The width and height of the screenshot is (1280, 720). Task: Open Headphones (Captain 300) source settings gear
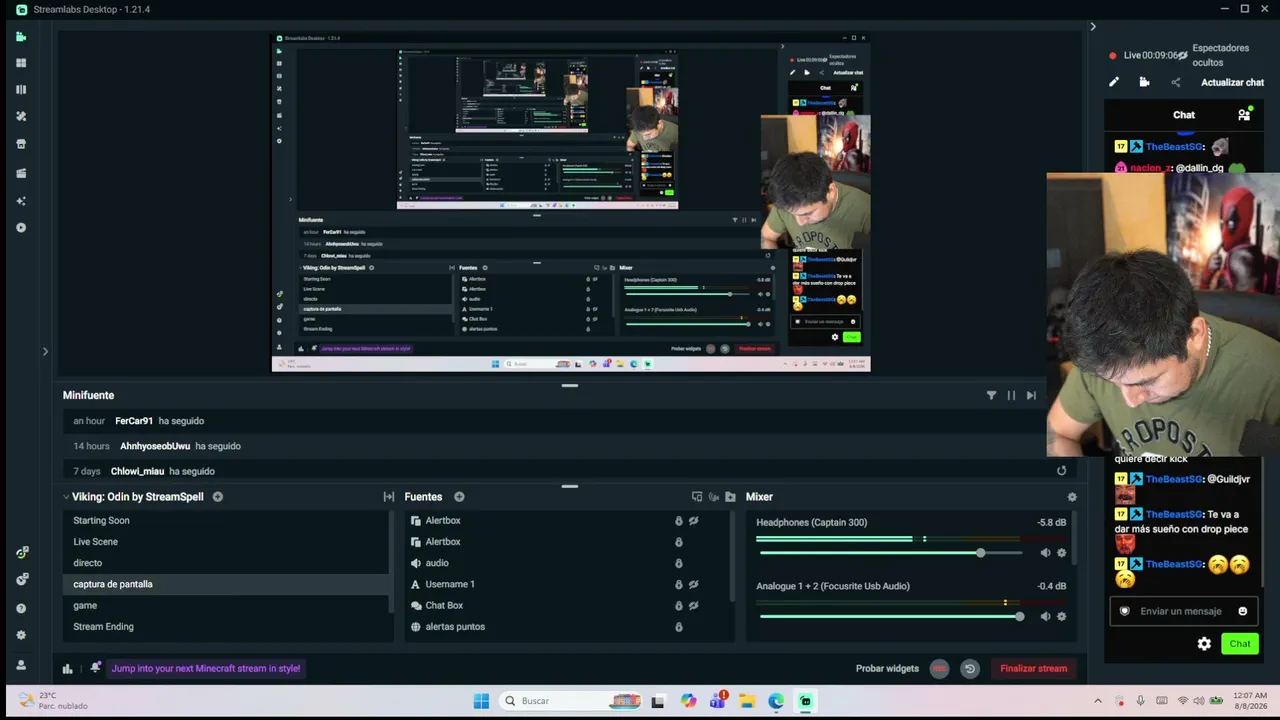click(x=1062, y=553)
